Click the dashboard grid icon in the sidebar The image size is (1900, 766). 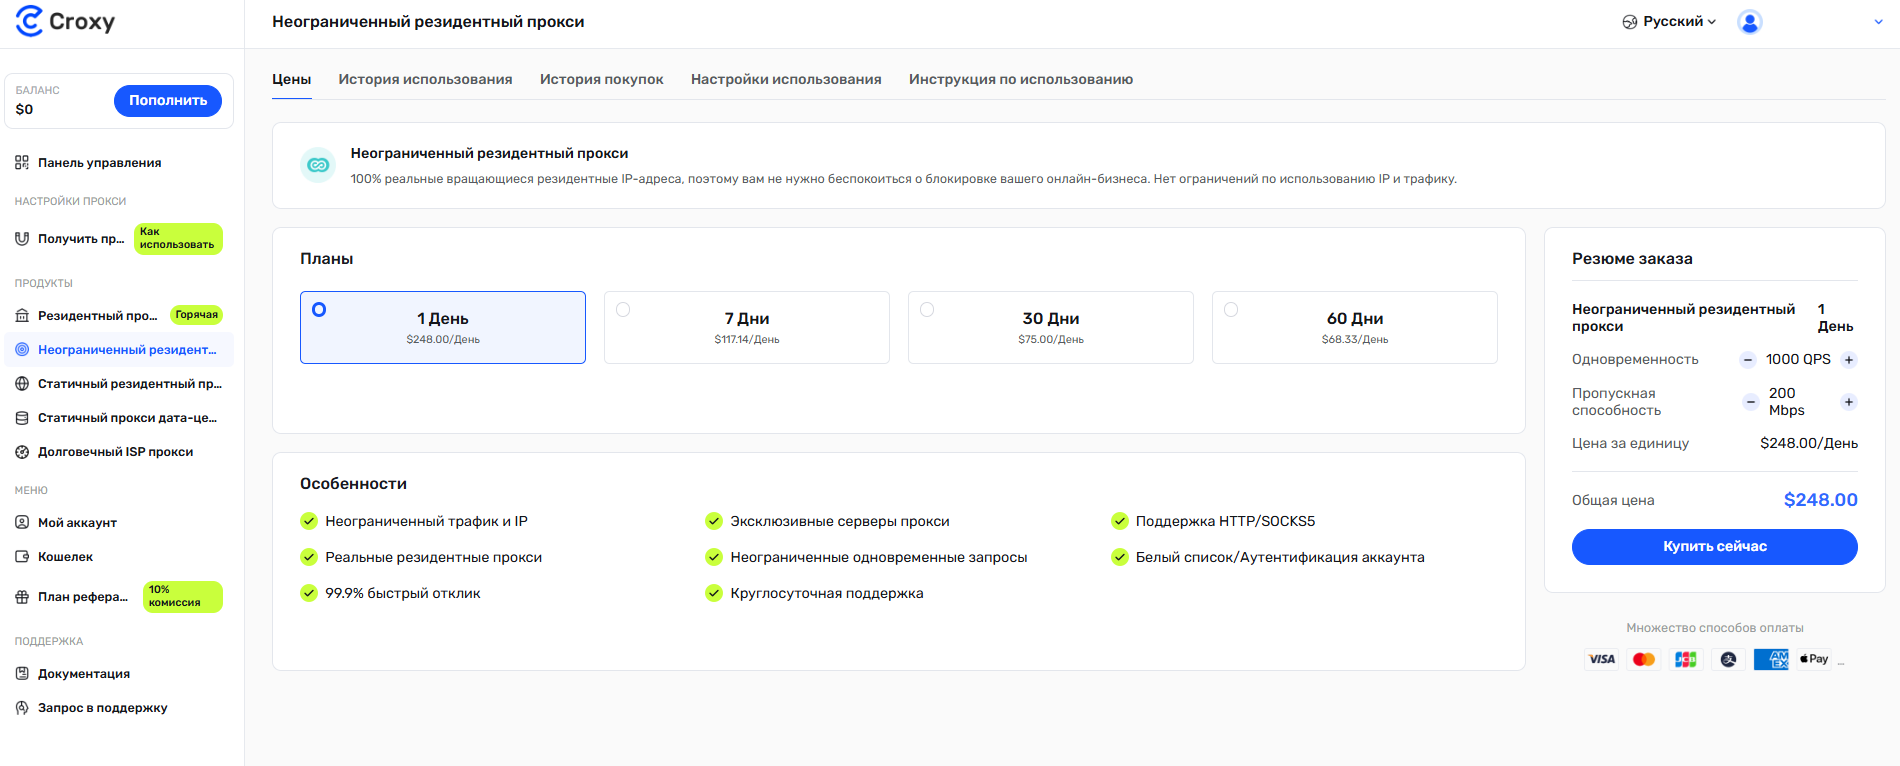coord(22,163)
